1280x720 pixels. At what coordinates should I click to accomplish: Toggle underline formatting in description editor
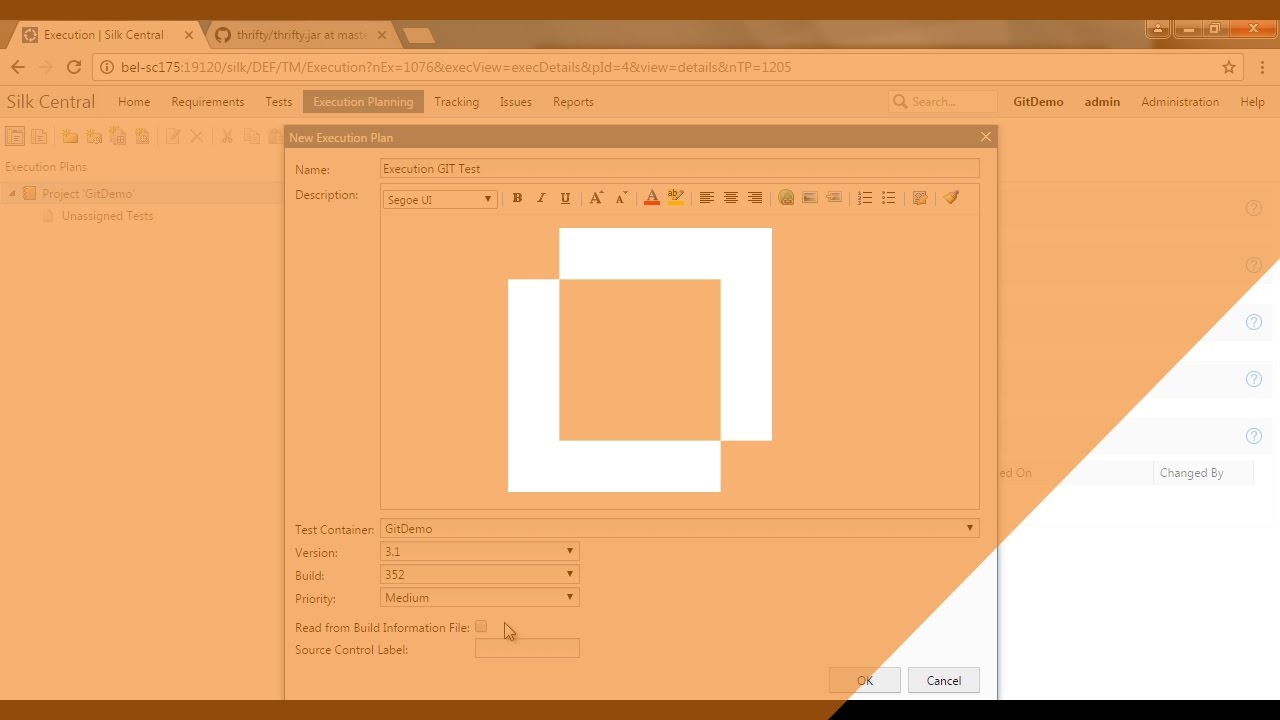pyautogui.click(x=565, y=198)
